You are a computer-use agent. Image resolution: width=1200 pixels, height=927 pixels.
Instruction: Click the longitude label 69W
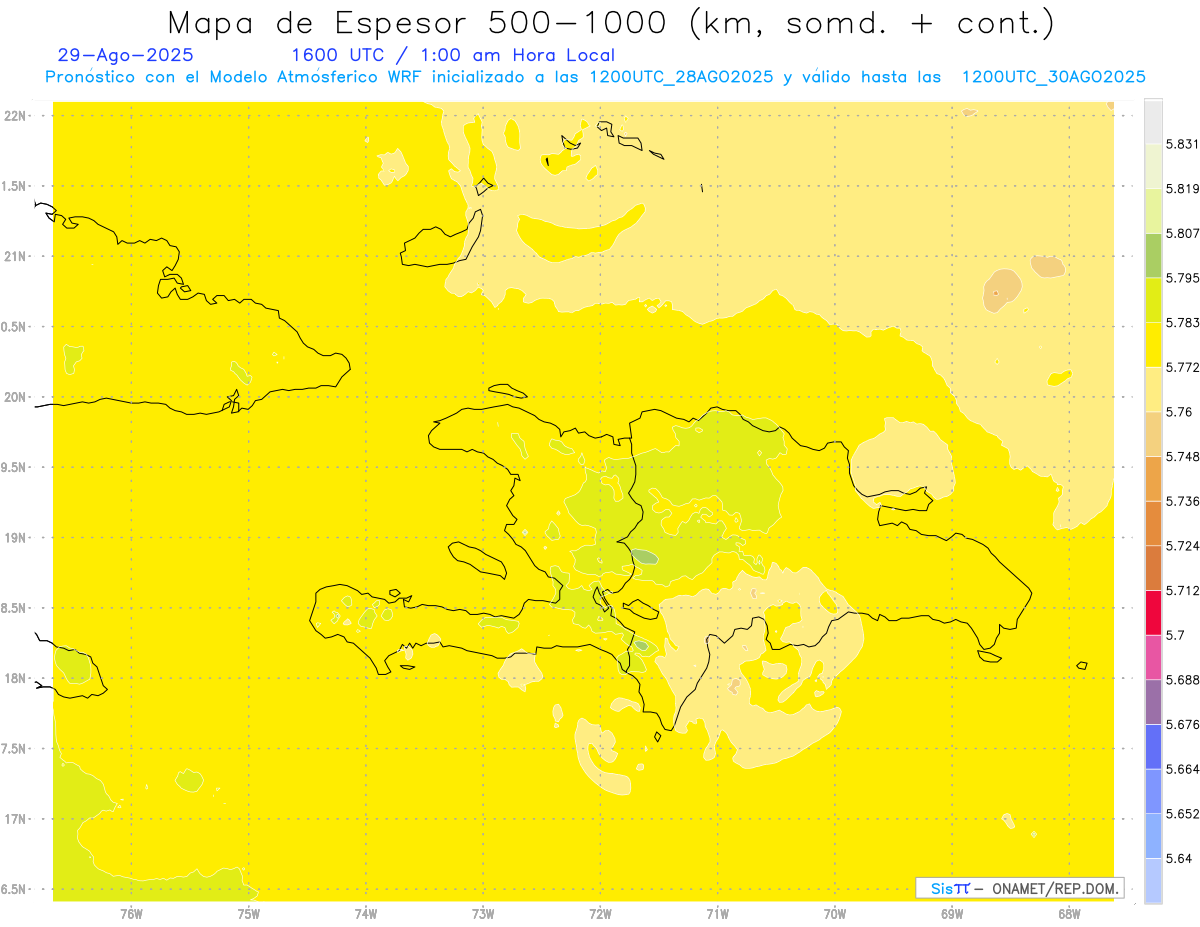(x=952, y=913)
